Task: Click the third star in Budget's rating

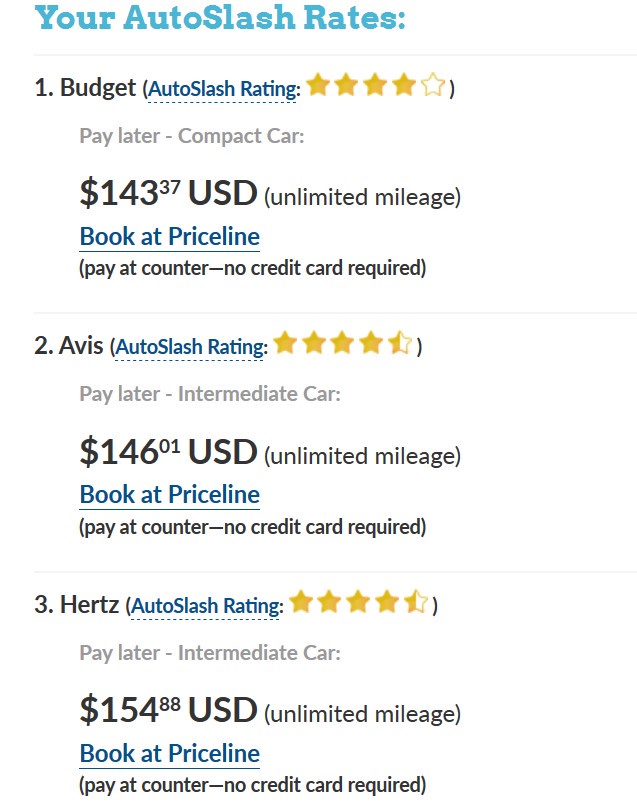Action: pos(375,86)
